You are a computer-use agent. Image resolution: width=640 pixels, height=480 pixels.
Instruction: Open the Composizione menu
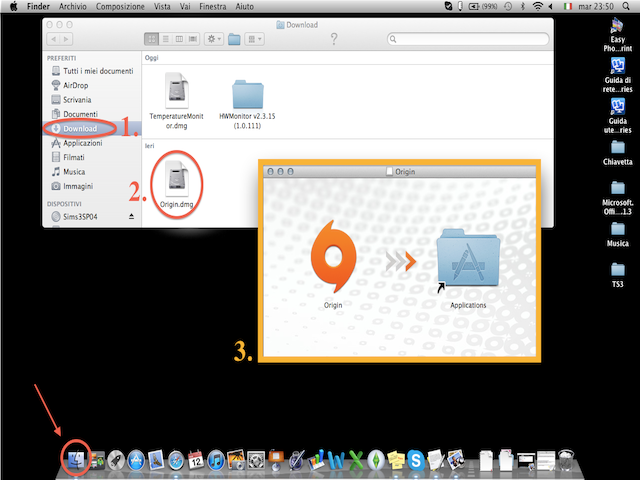pos(120,6)
